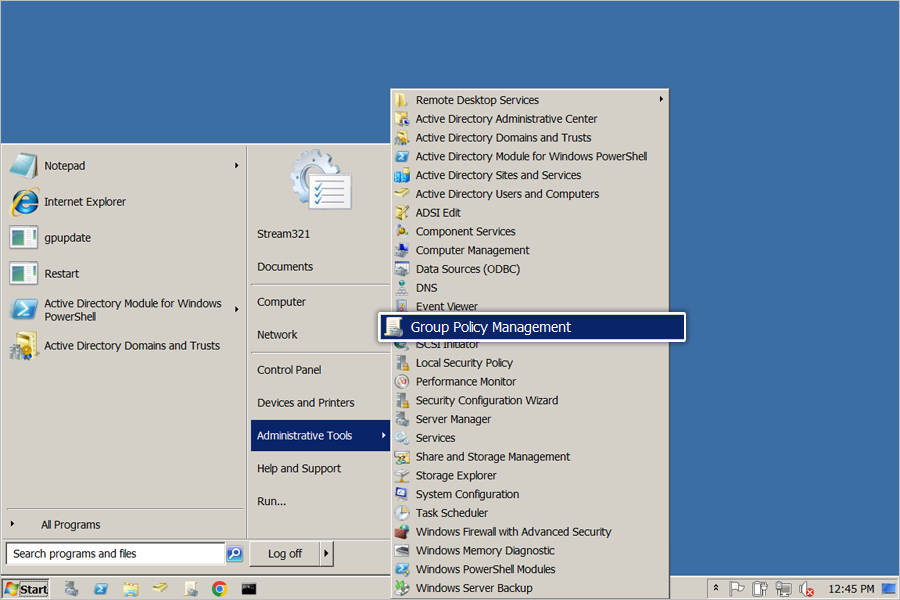Click the muted volume tray icon
Viewport: 900px width, 600px height.
(806, 589)
